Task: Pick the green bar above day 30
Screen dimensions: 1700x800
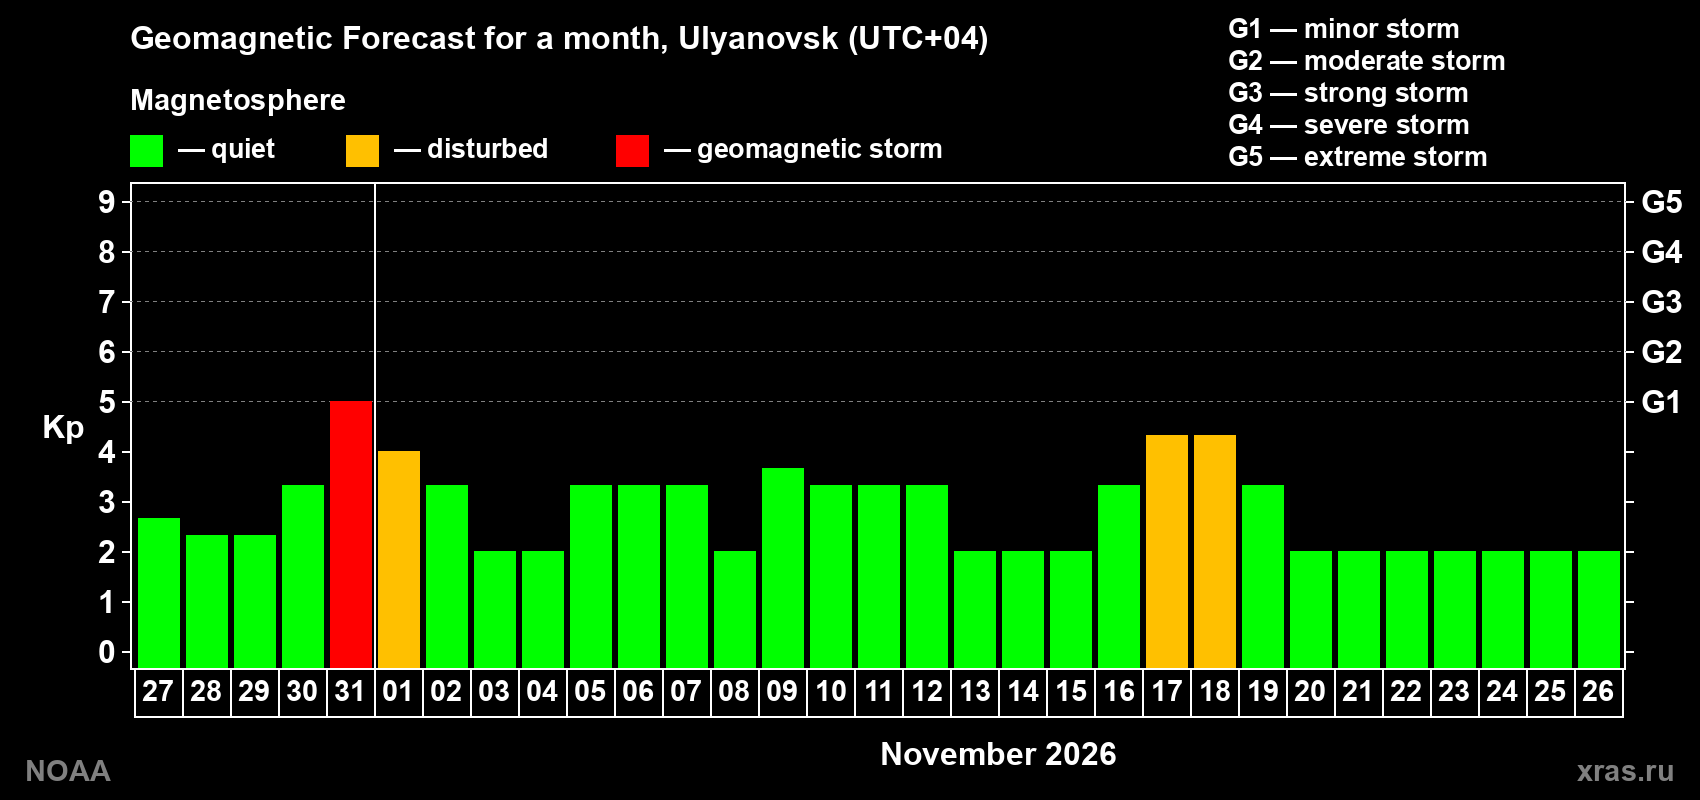Action: pyautogui.click(x=303, y=577)
